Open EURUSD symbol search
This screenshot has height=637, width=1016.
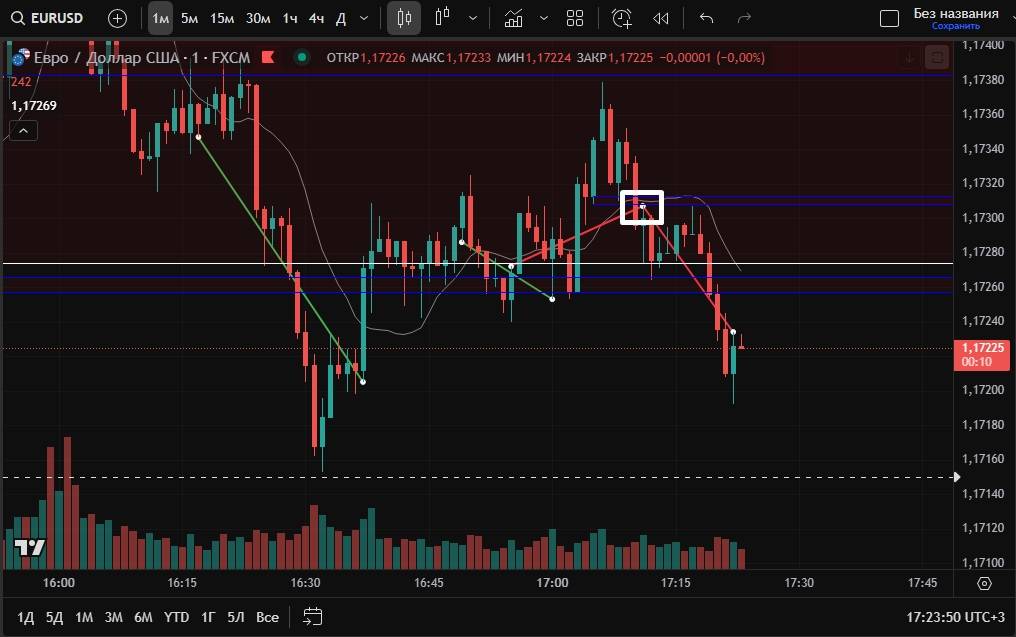(48, 18)
